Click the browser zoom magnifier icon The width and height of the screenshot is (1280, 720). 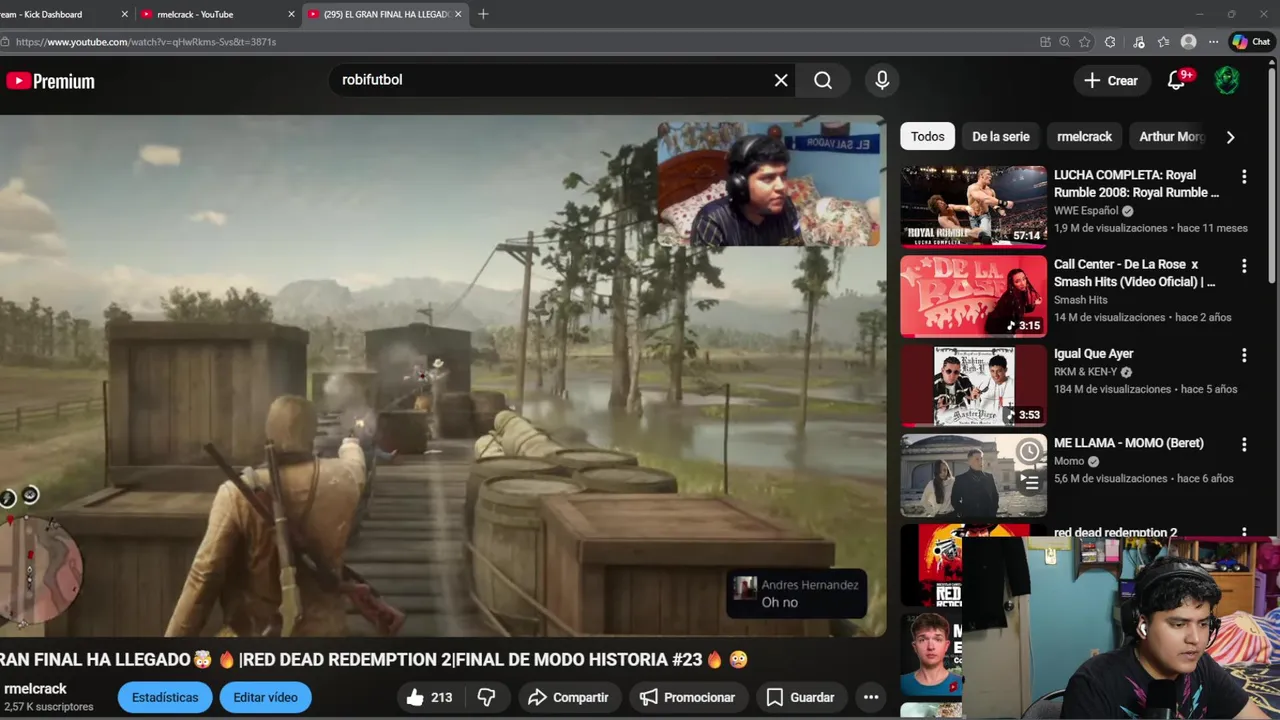(x=1065, y=42)
